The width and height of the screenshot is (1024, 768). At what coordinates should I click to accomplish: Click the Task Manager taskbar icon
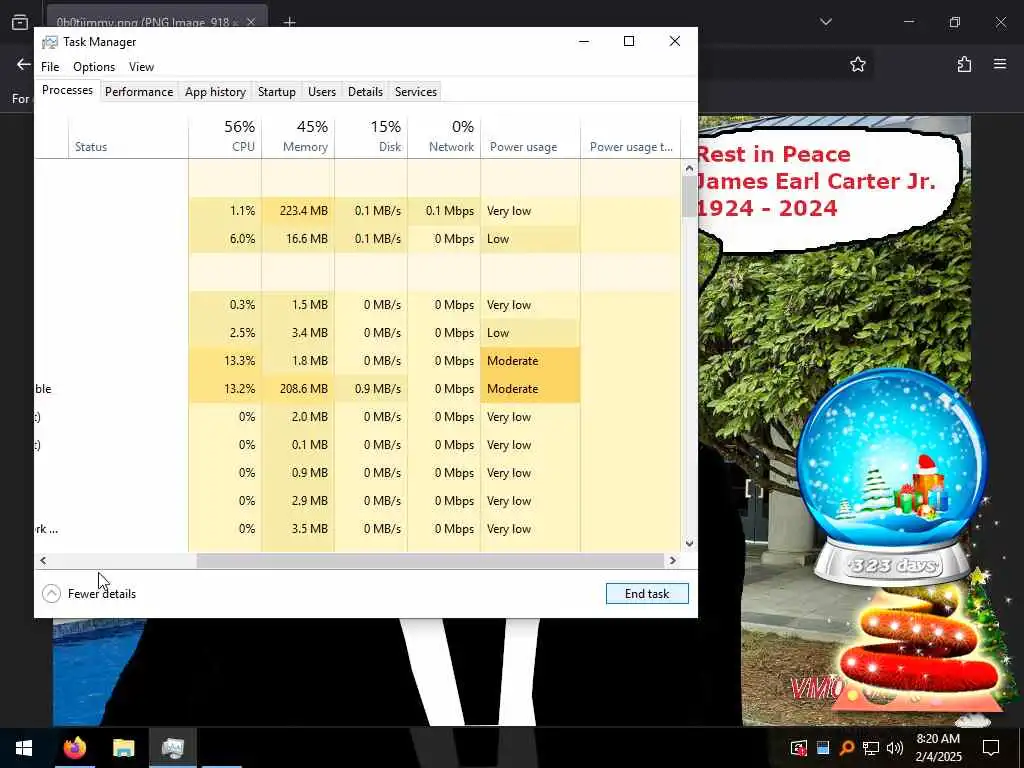tap(172, 748)
